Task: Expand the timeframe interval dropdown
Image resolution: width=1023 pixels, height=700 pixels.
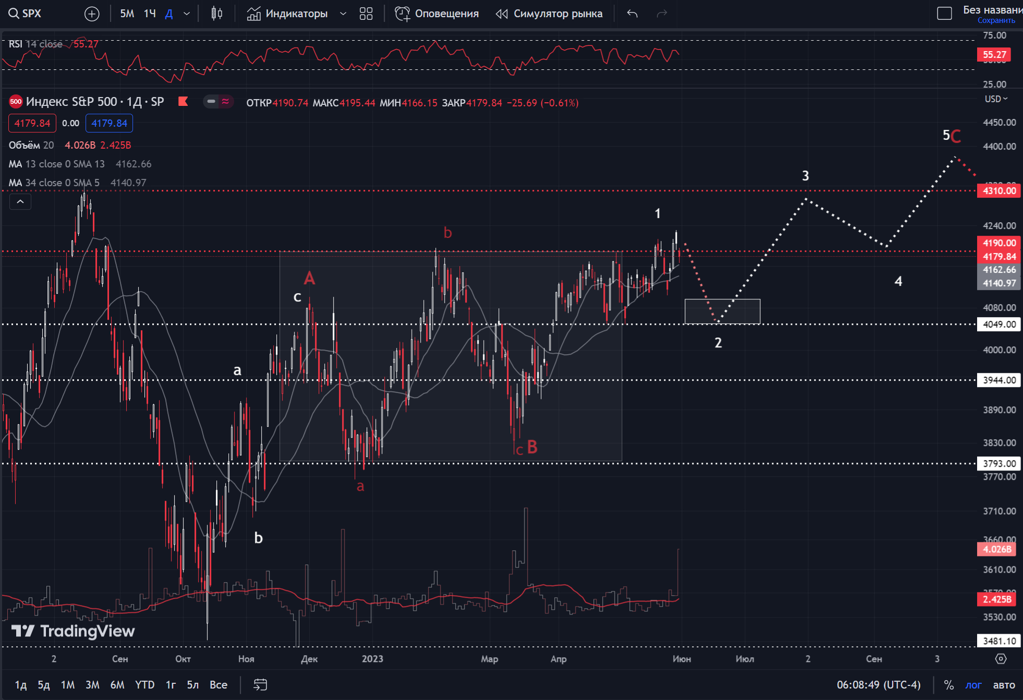Action: pyautogui.click(x=187, y=14)
